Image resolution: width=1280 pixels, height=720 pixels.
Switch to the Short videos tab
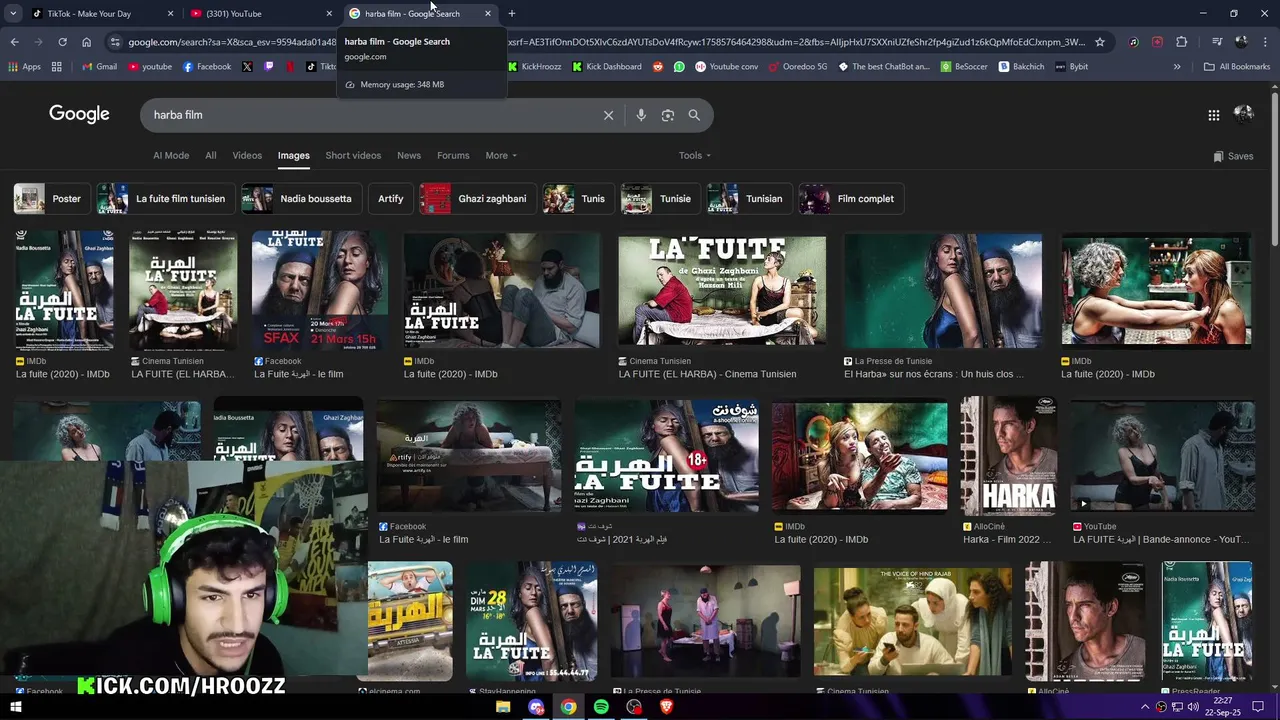(353, 155)
